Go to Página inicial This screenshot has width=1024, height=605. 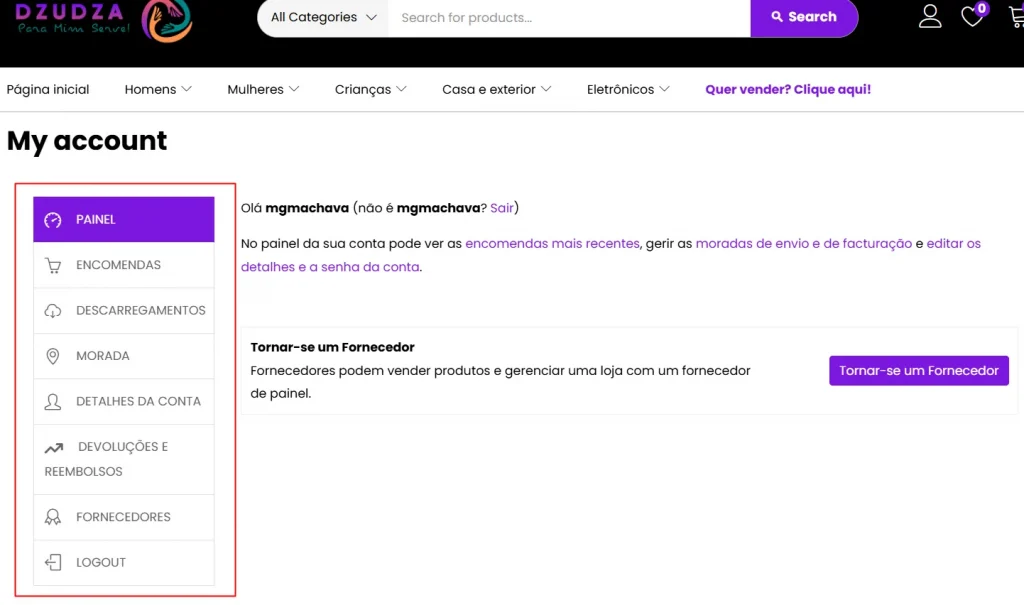48,90
